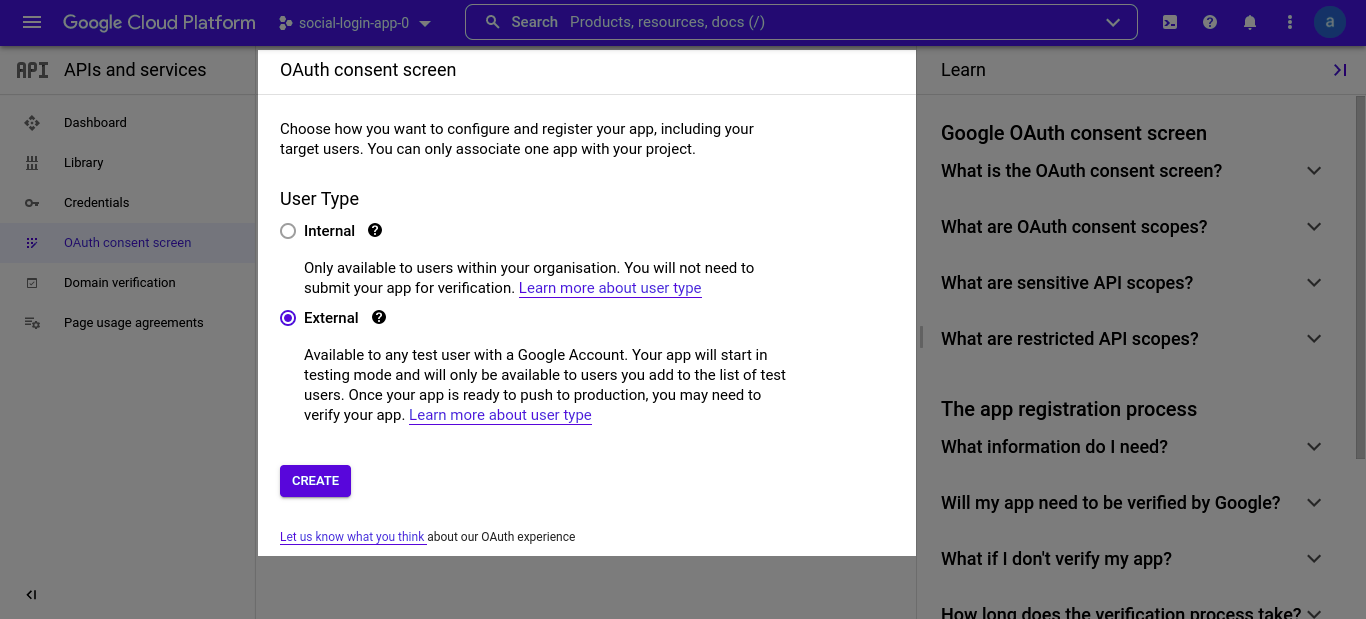The height and width of the screenshot is (619, 1366).
Task: Click the CREATE button
Action: pyautogui.click(x=315, y=481)
